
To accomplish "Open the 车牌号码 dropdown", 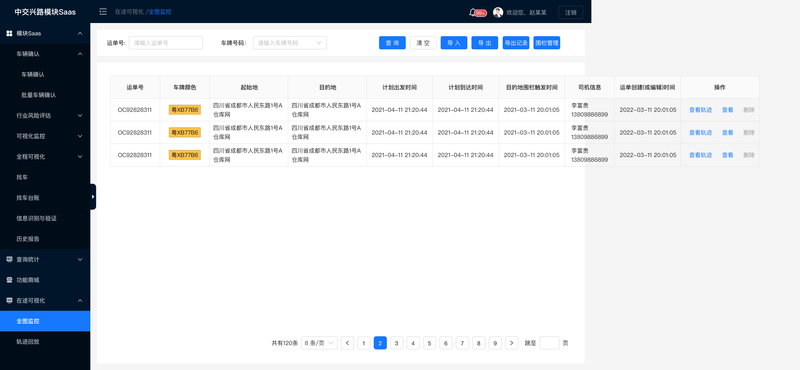I will coord(290,43).
